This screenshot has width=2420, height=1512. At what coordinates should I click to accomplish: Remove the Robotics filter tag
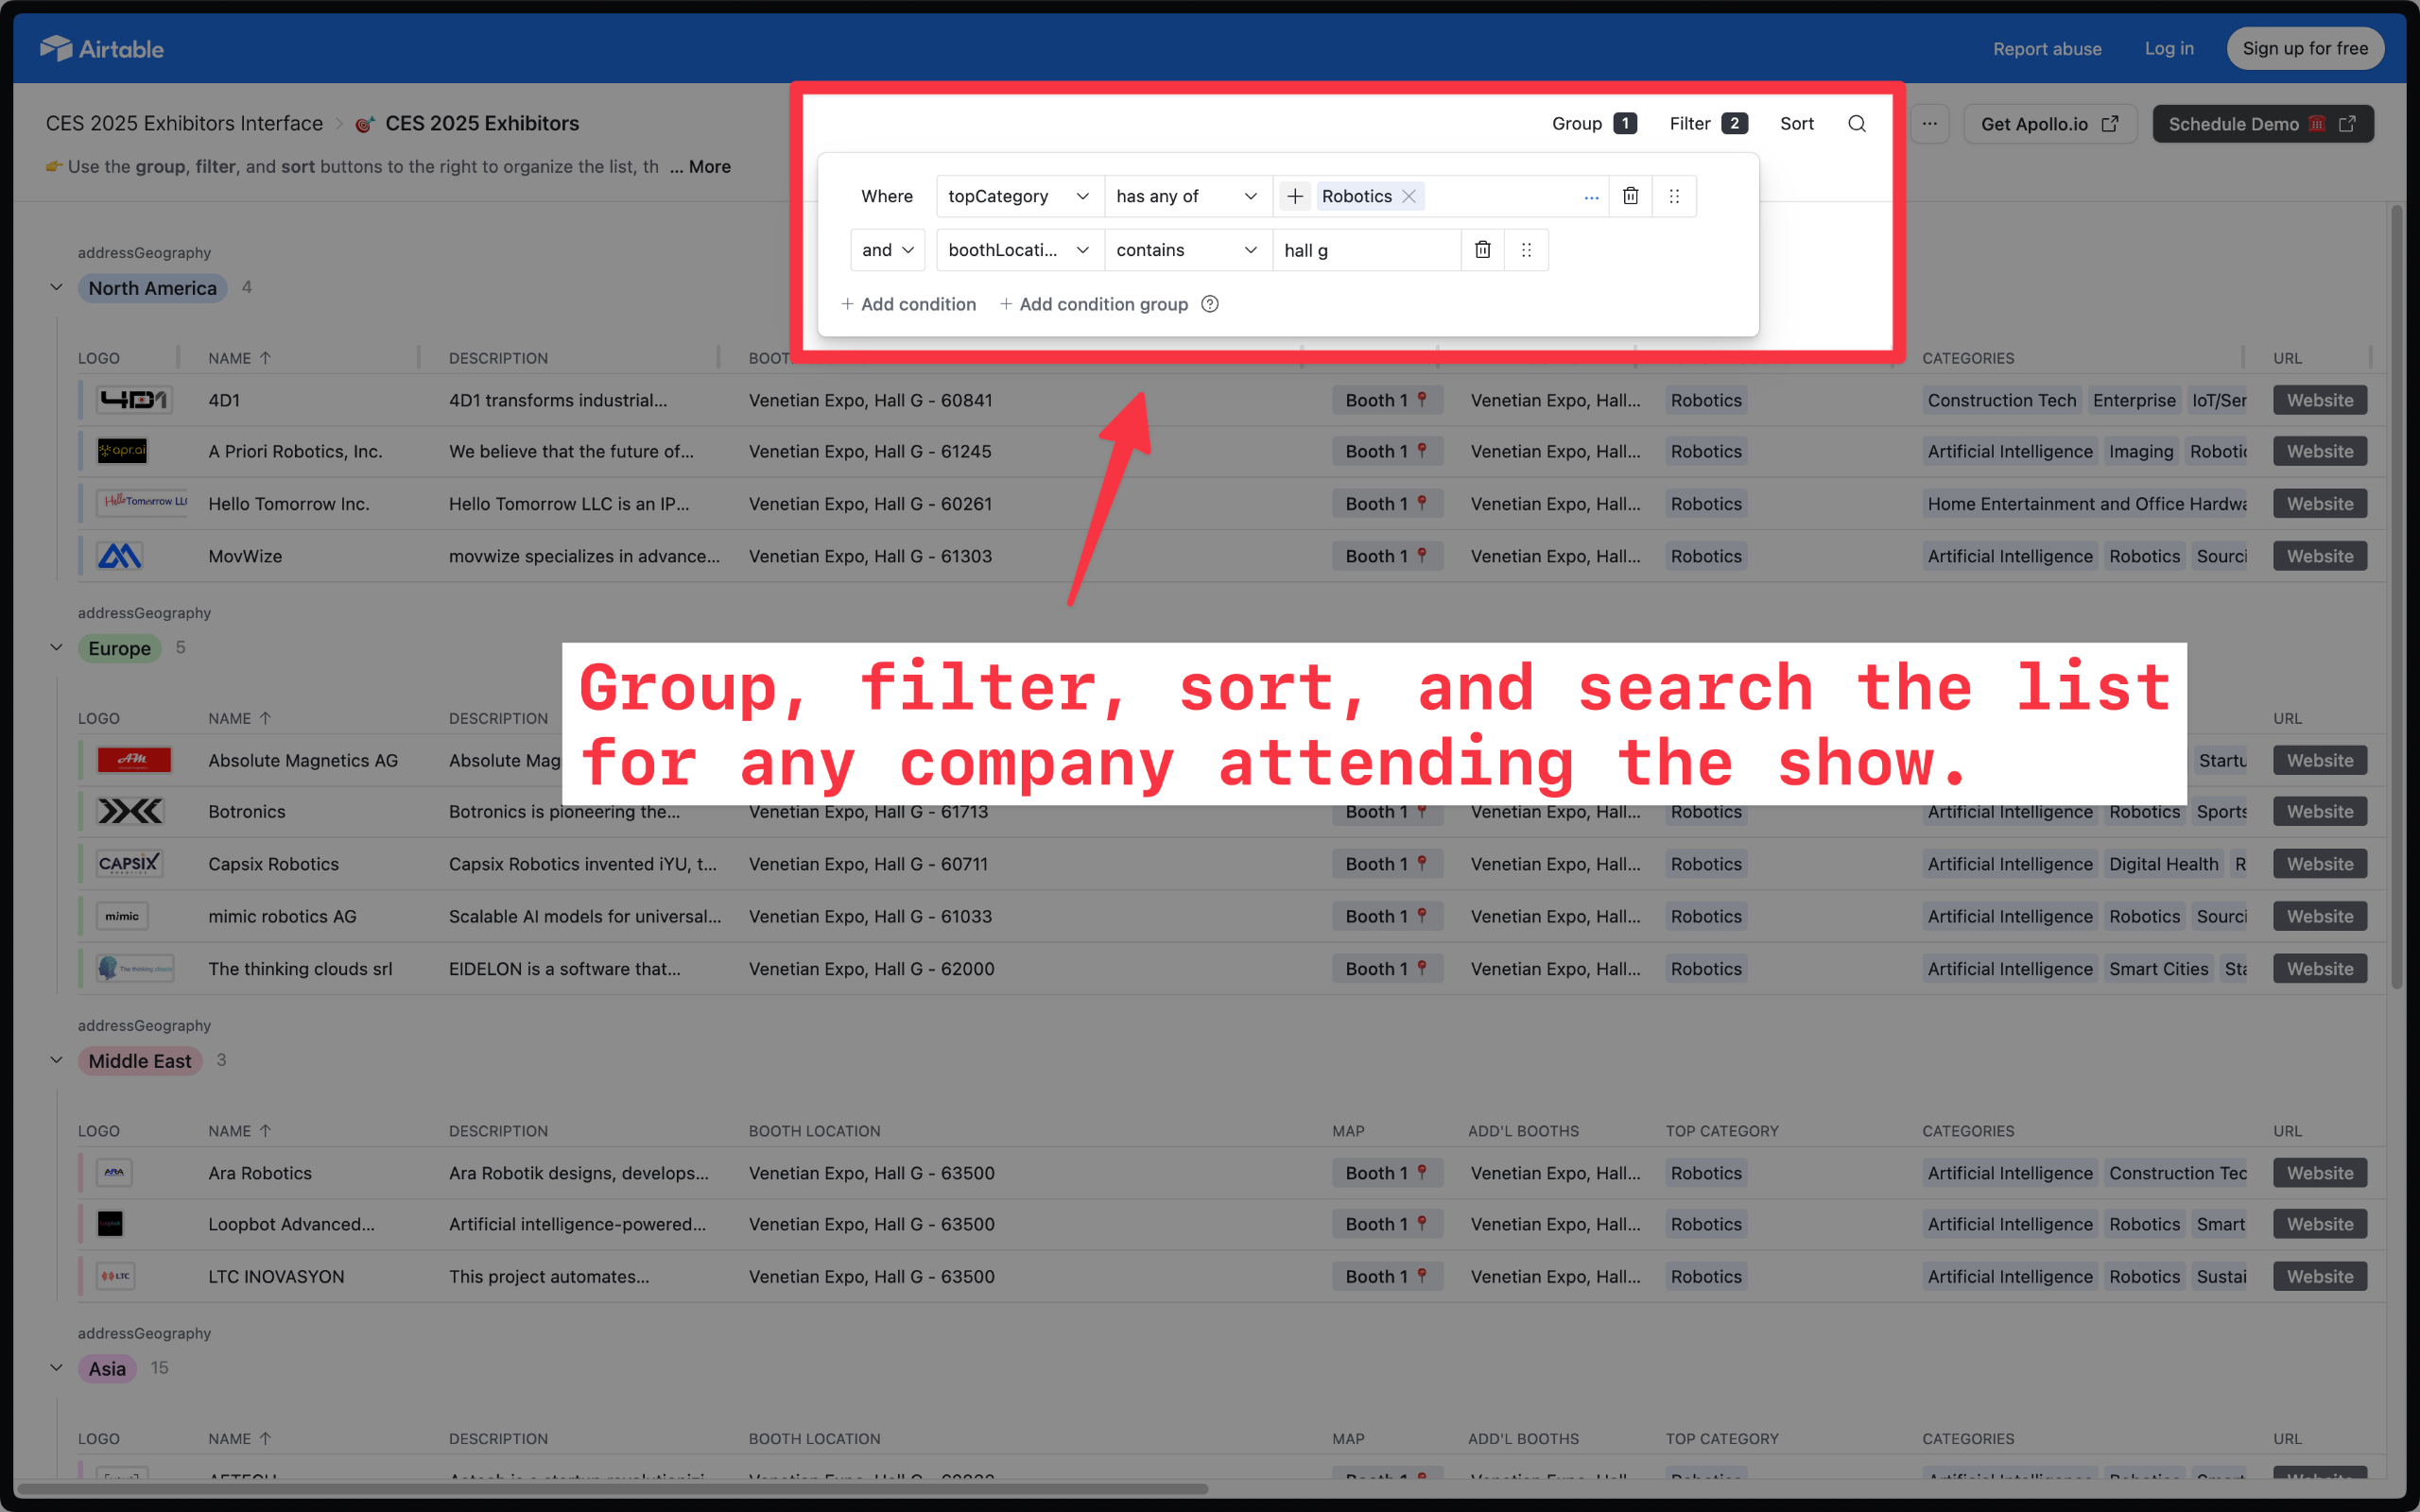pos(1409,196)
